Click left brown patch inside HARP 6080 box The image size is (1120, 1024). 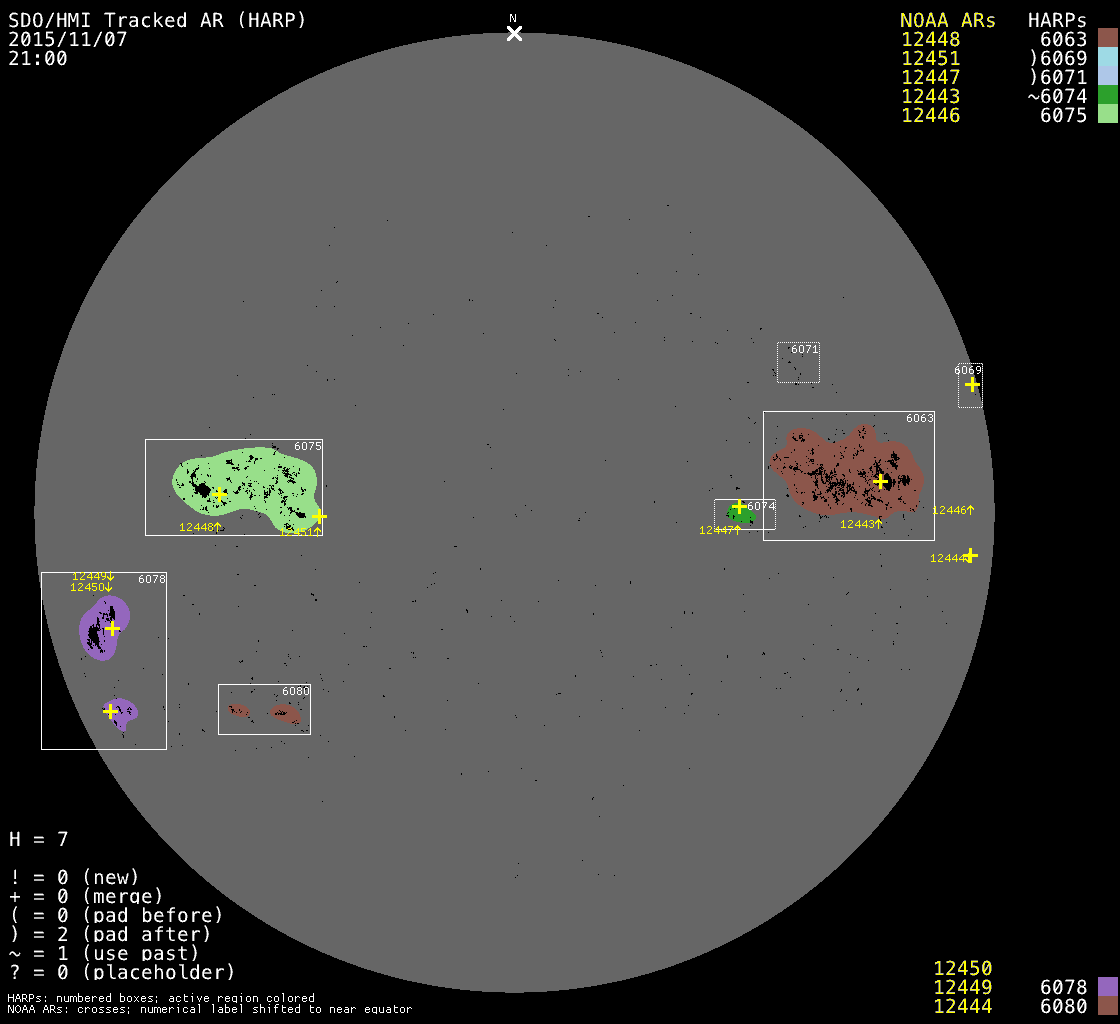pos(238,710)
